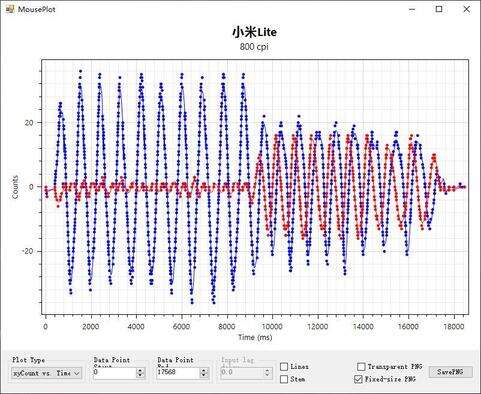
Task: Click the '800 cpi' subtitle text
Action: point(254,46)
